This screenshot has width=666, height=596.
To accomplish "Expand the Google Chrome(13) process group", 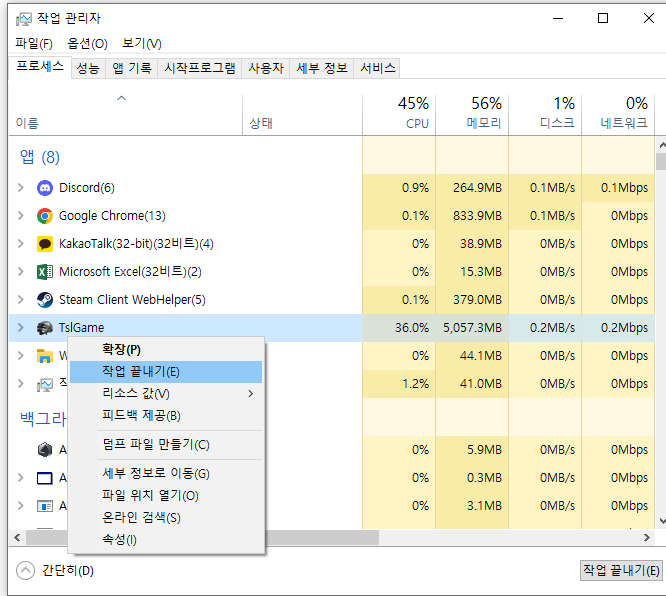I will [20, 216].
